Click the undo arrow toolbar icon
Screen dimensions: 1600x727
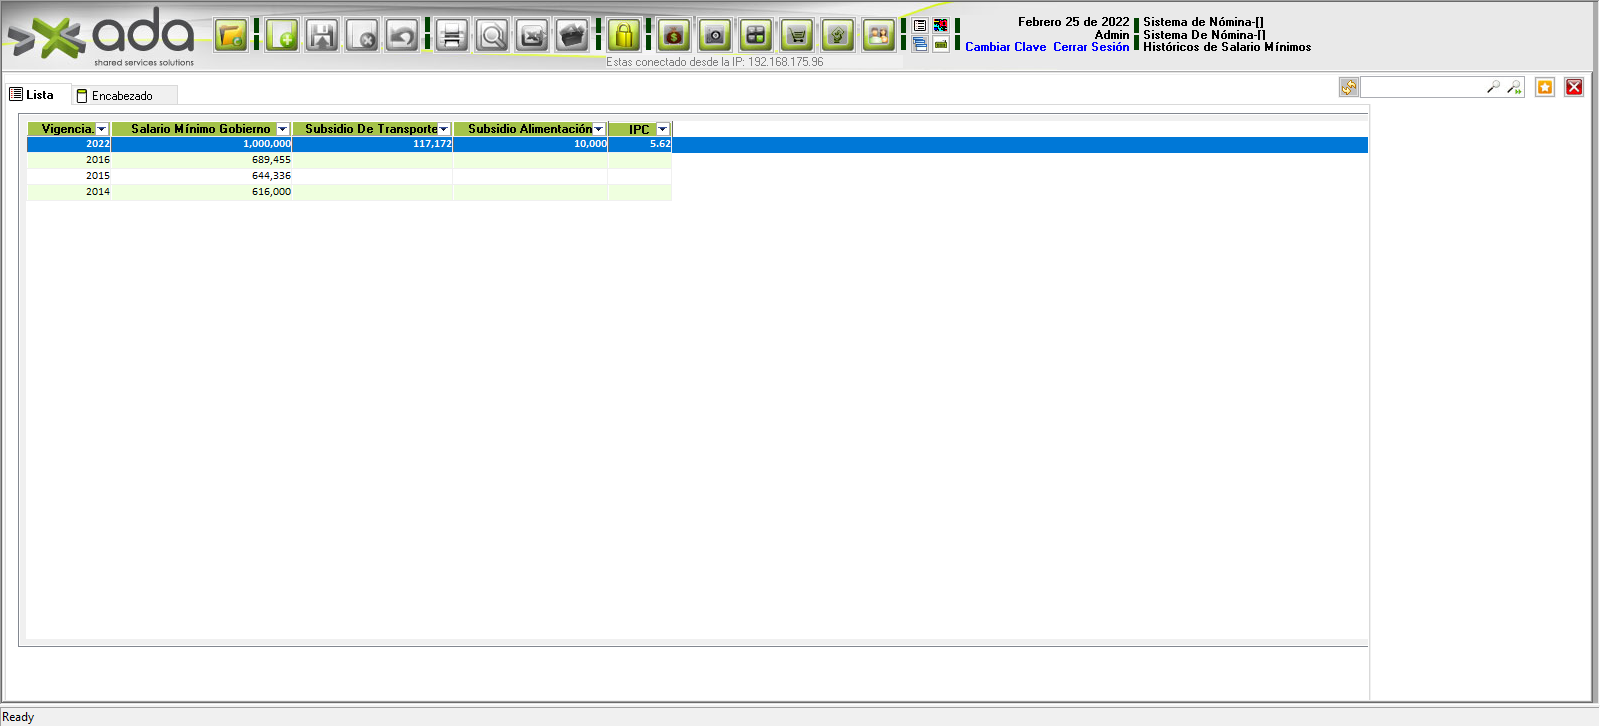tap(402, 36)
